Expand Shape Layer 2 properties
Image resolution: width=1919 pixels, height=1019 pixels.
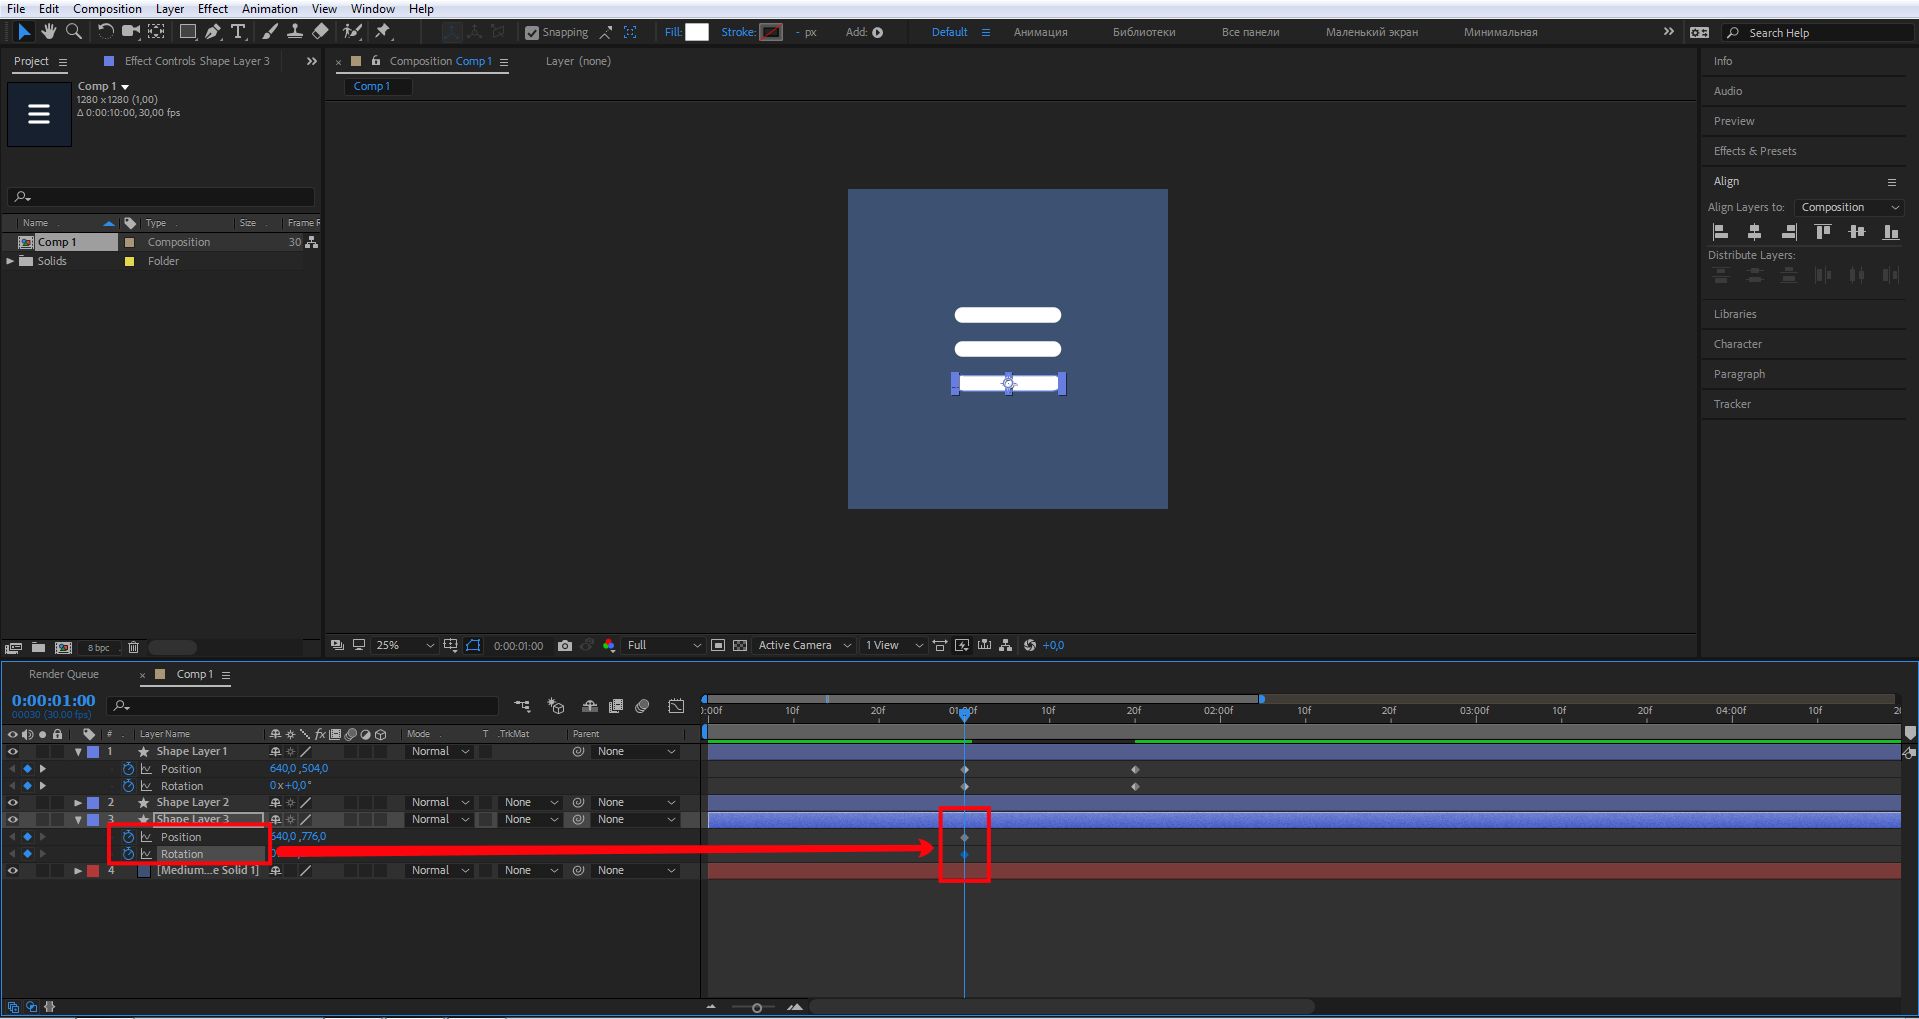click(x=78, y=803)
